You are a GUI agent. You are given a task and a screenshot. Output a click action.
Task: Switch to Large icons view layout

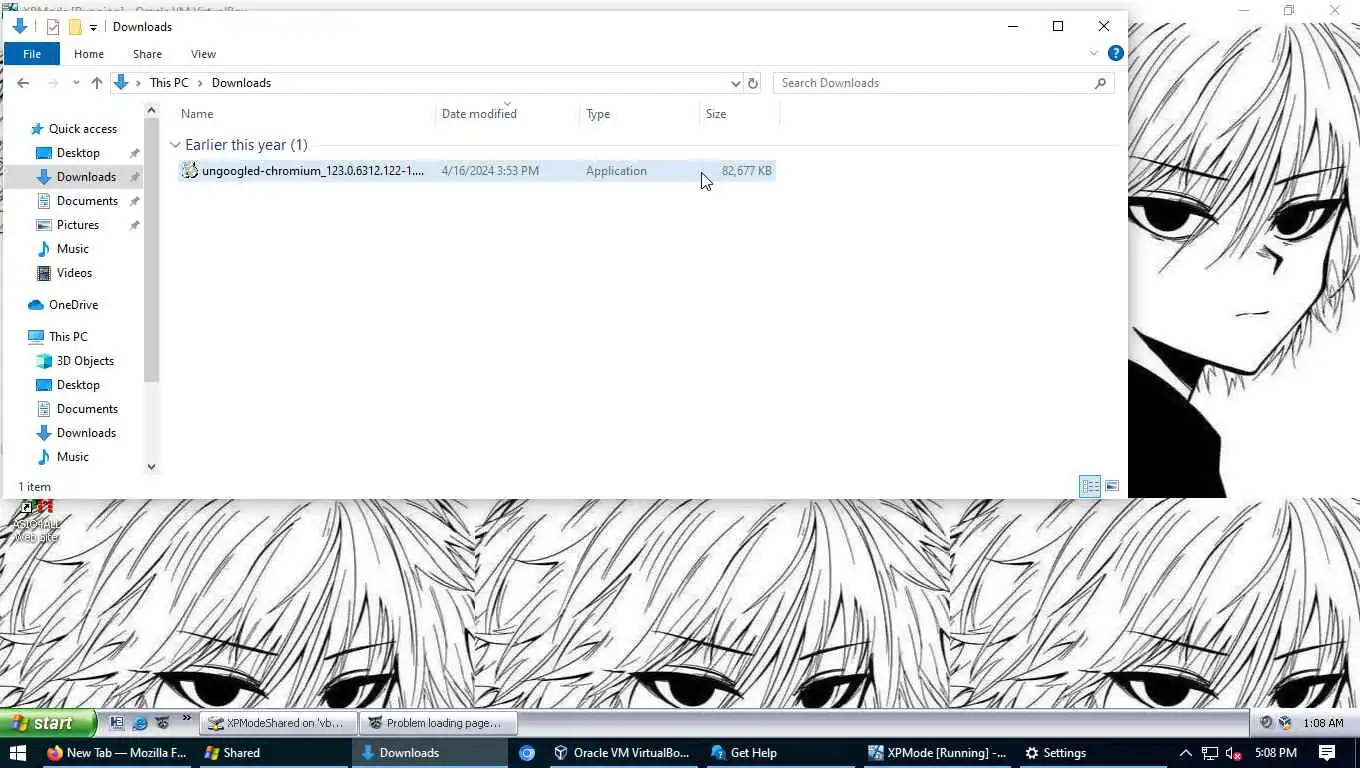click(x=1112, y=486)
